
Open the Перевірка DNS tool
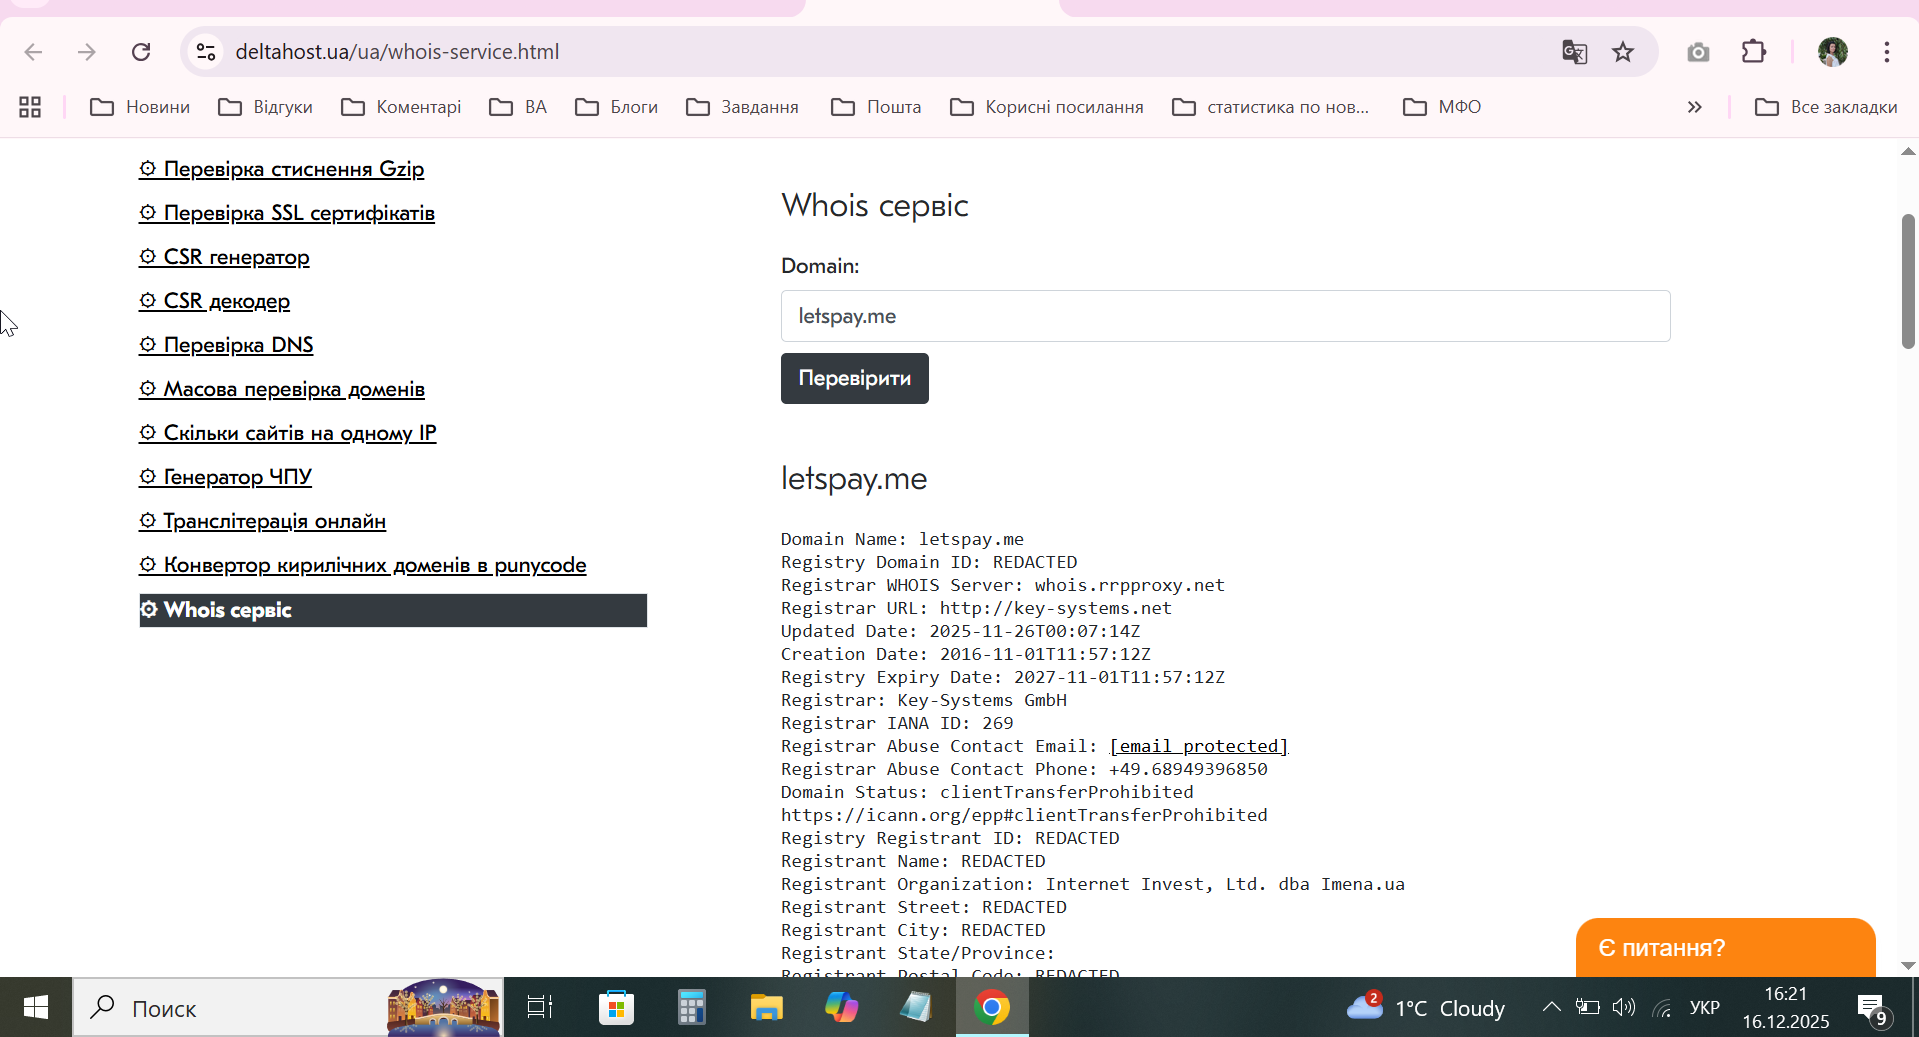click(x=226, y=345)
